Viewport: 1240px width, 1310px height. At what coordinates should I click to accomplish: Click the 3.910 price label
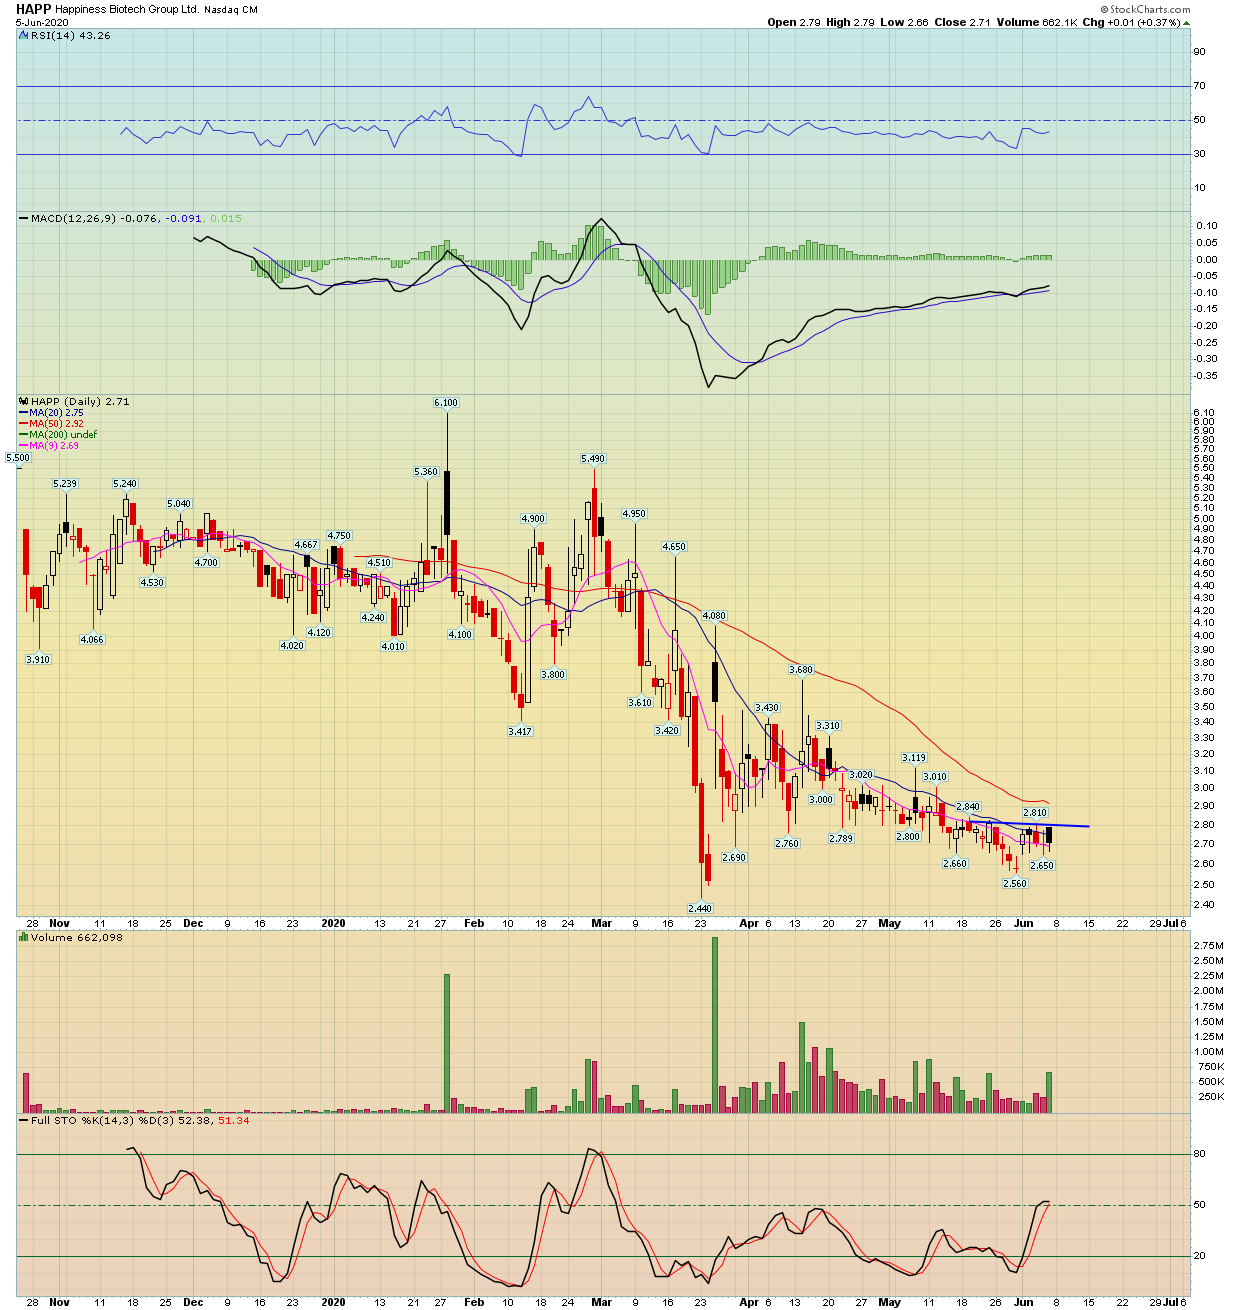point(38,659)
